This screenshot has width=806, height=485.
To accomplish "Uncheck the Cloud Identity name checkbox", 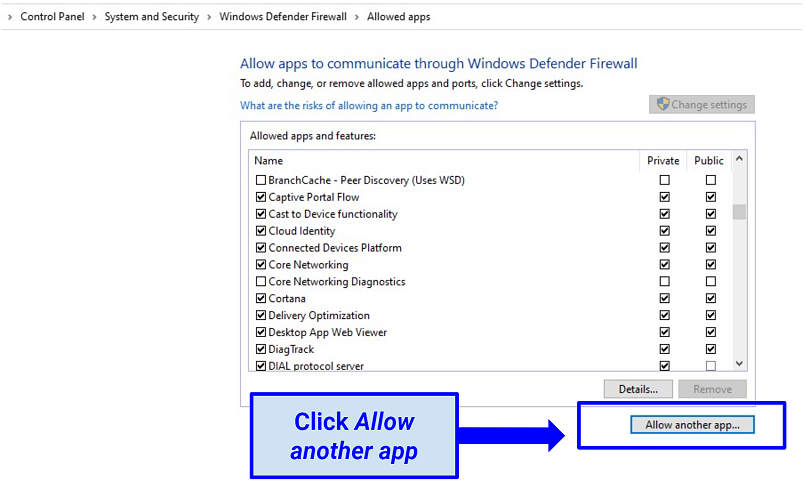I will 261,231.
